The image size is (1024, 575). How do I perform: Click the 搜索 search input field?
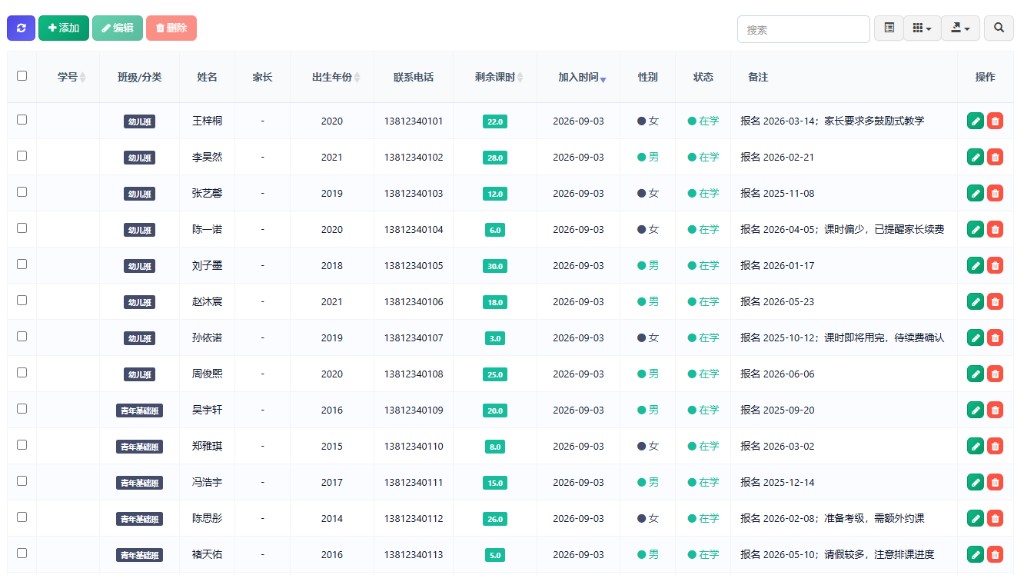point(803,29)
